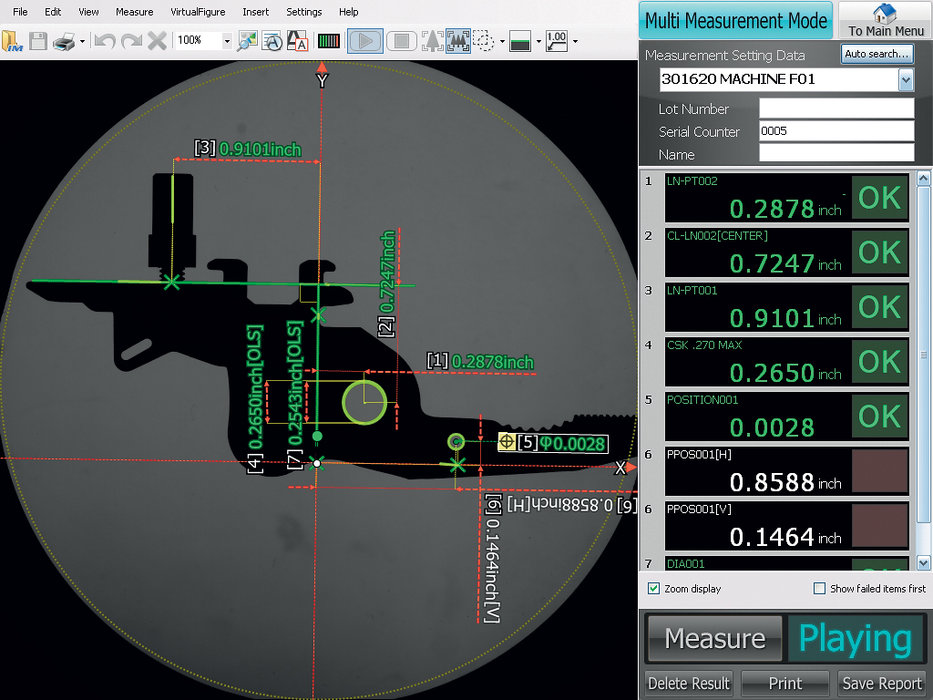This screenshot has width=933, height=700.
Task: Open the Measure menu
Action: [x=134, y=12]
